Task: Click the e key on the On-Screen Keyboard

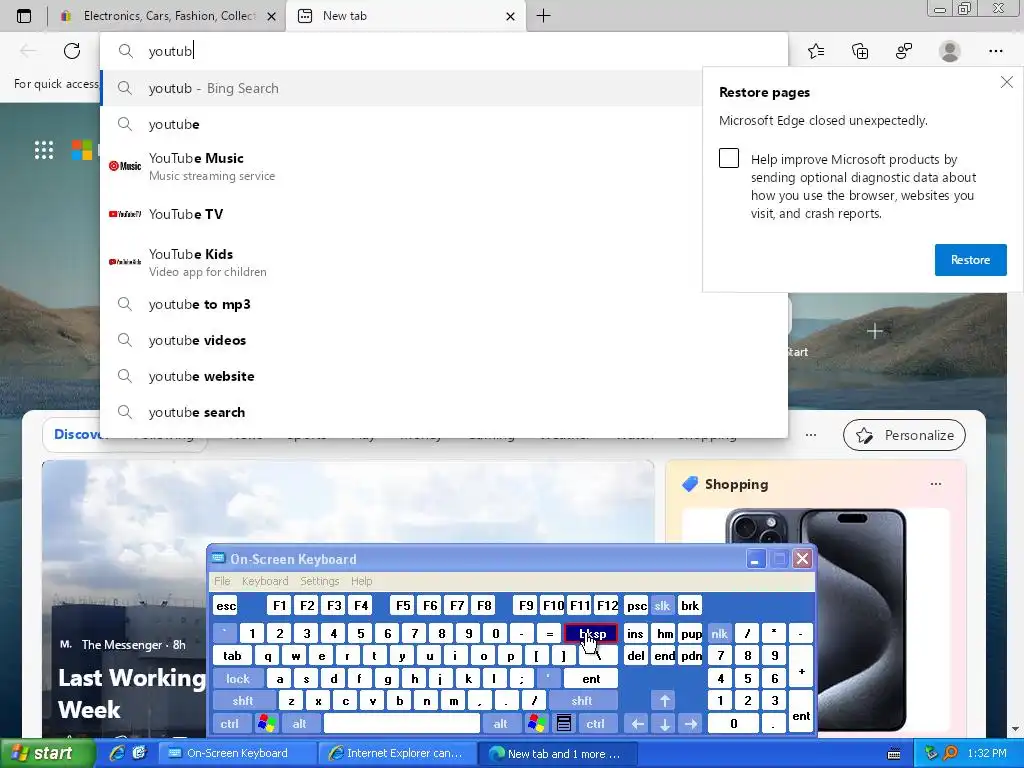Action: [321, 656]
